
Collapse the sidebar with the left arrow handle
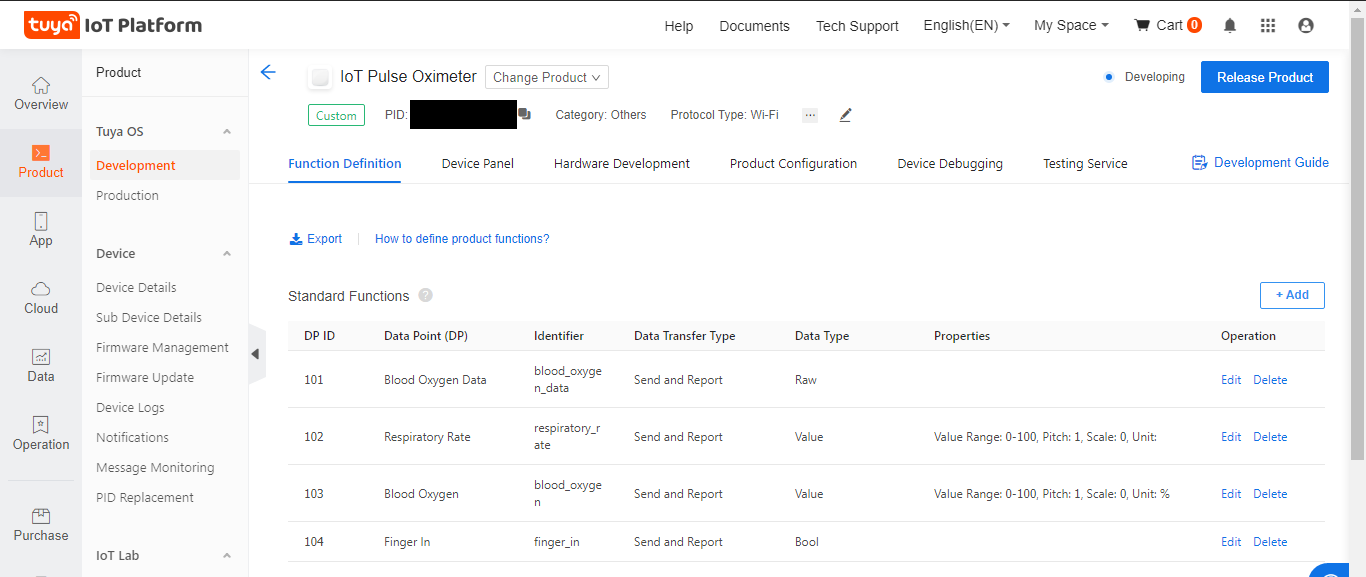255,354
